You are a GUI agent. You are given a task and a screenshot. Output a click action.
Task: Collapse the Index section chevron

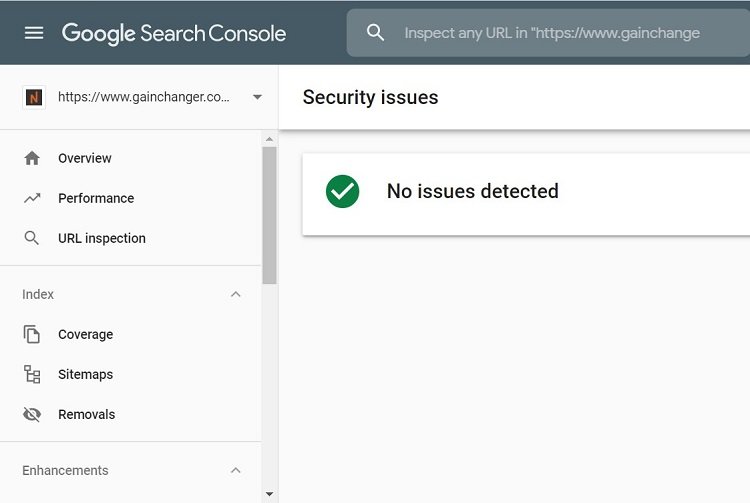pyautogui.click(x=236, y=295)
